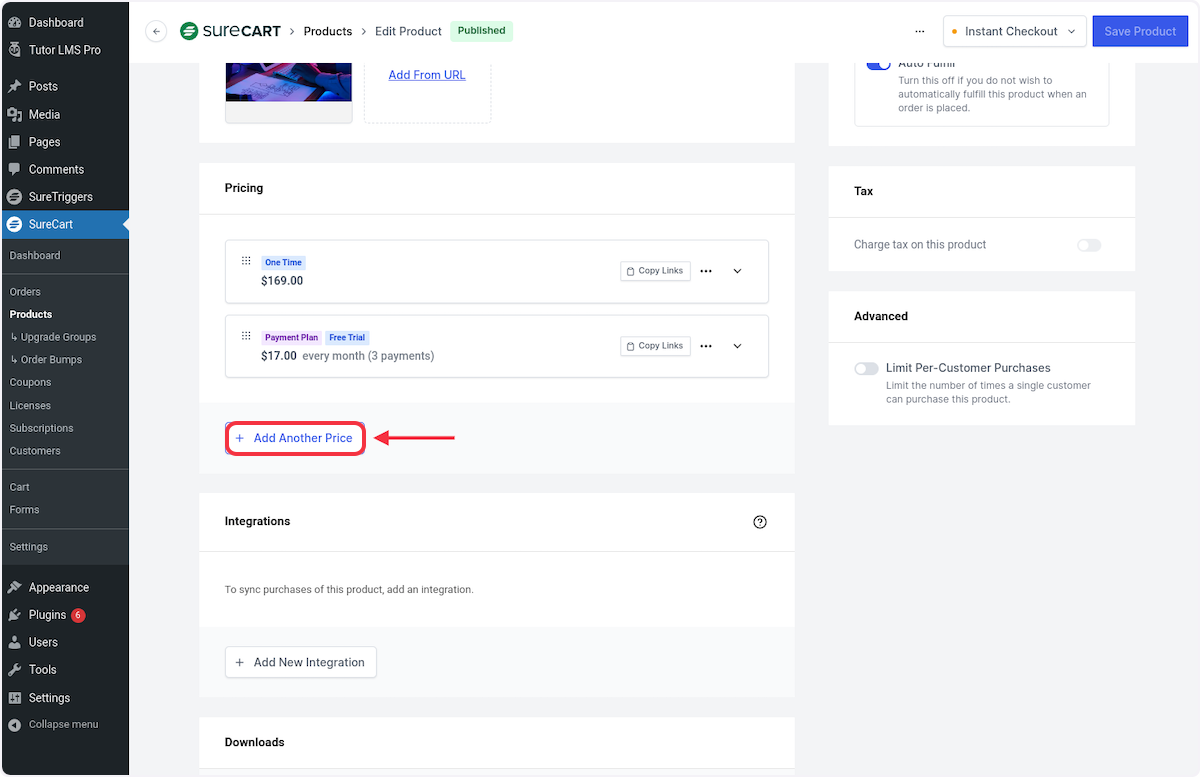Open the Instant Checkout dropdown
This screenshot has width=1200, height=777.
tap(1014, 31)
